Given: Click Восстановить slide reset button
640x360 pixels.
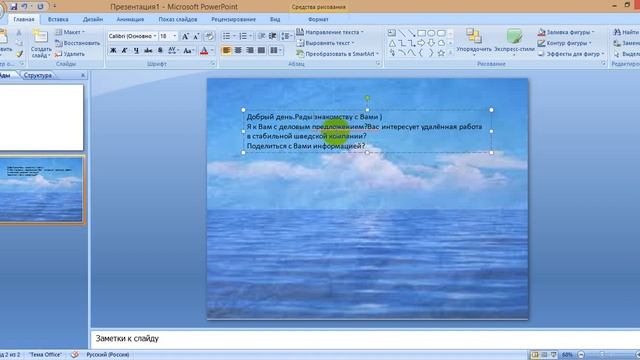Looking at the screenshot, I should (x=78, y=43).
